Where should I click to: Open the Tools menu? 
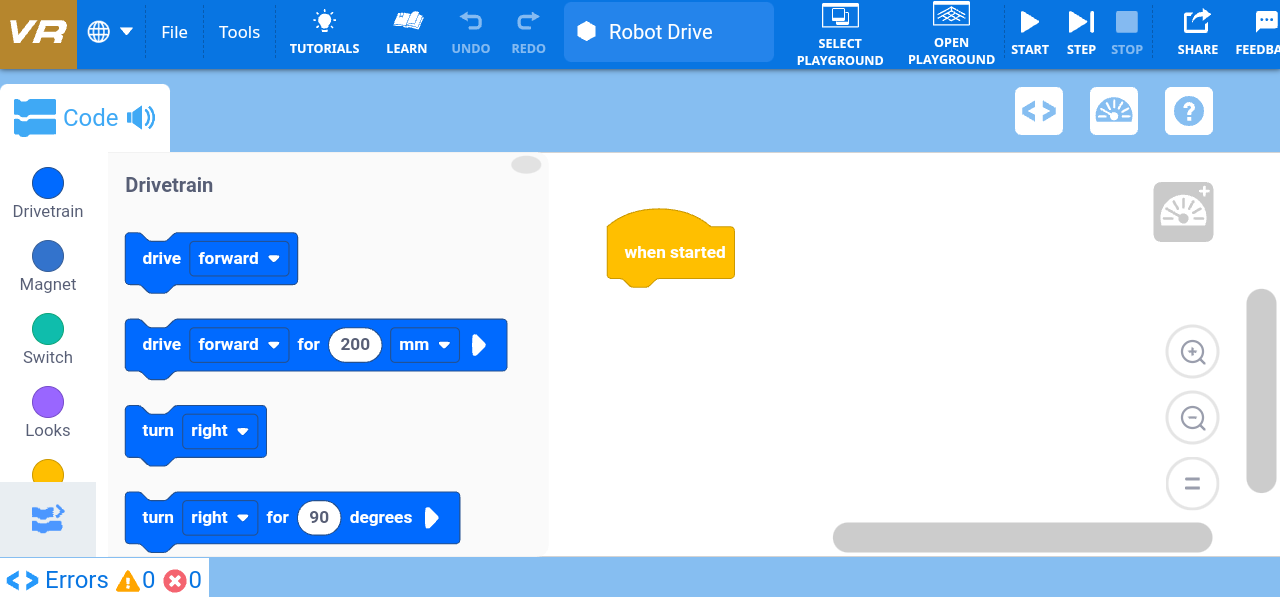tap(239, 32)
